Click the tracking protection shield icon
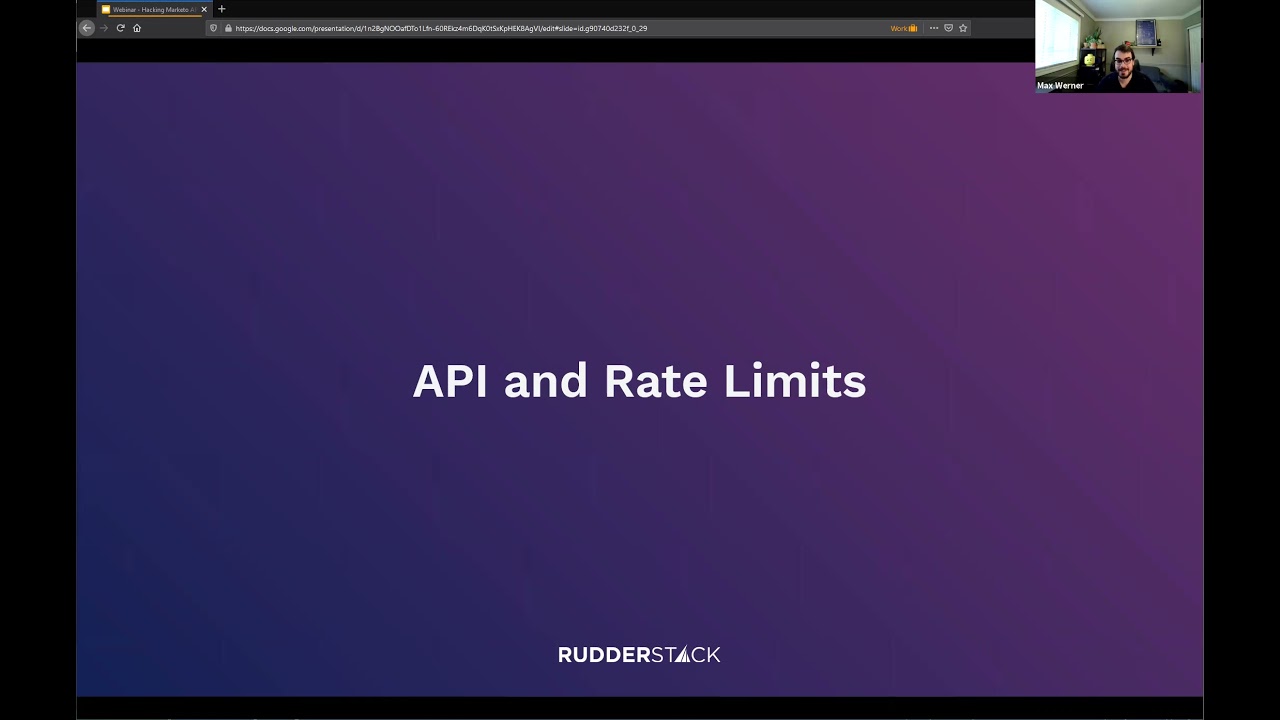Screen dimensions: 1280x720 coord(213,28)
